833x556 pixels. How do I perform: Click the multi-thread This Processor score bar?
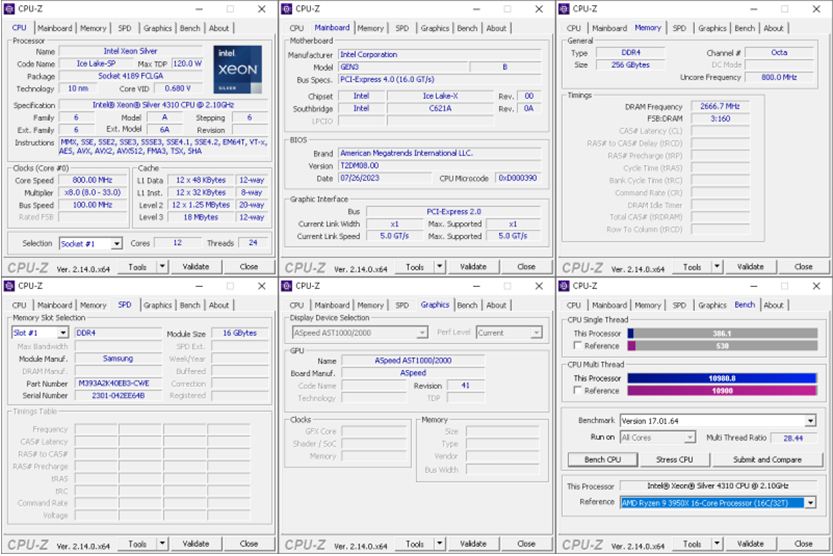tap(721, 378)
